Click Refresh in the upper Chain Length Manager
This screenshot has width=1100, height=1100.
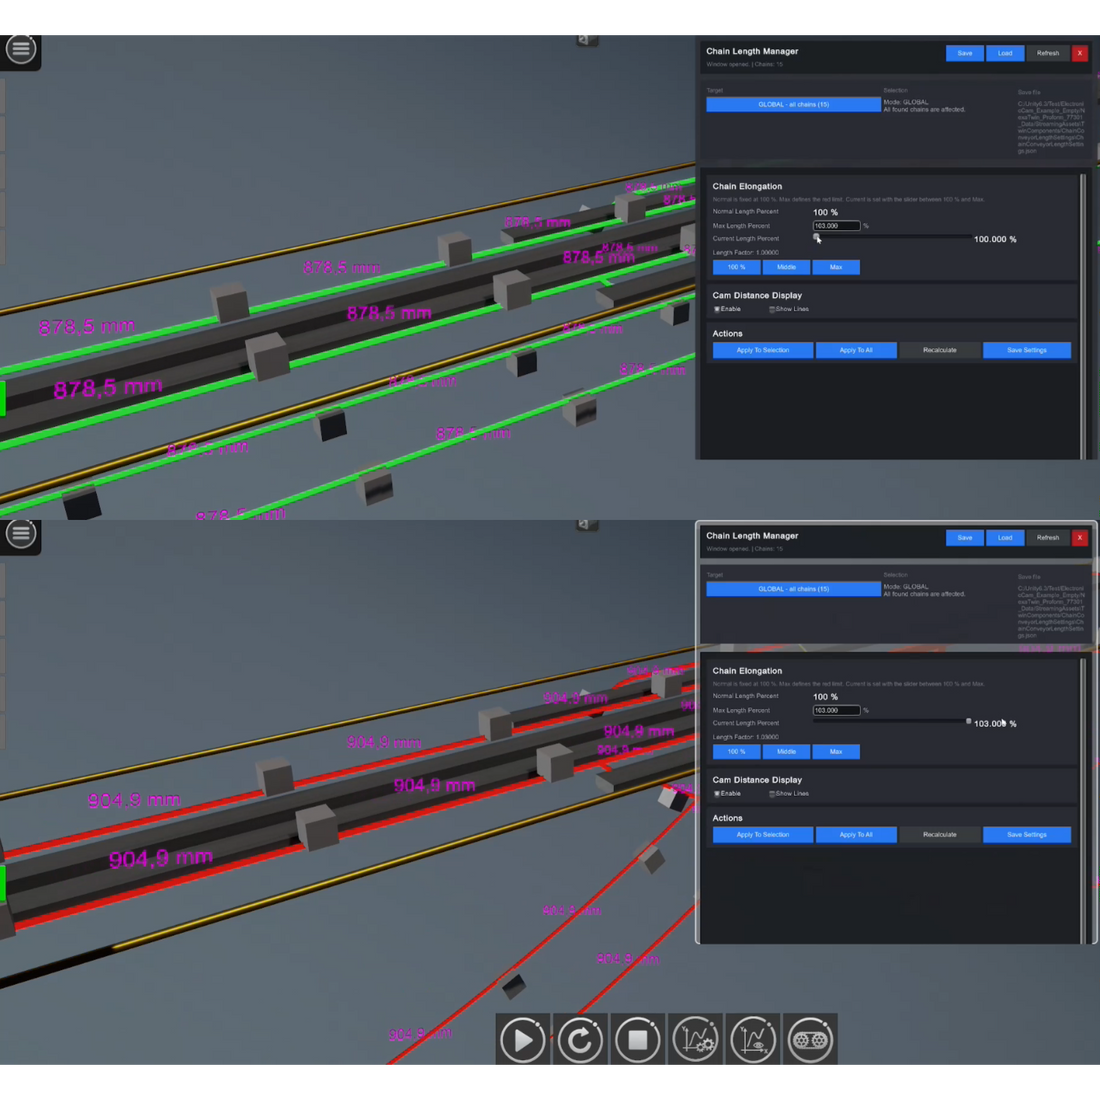pos(1047,53)
